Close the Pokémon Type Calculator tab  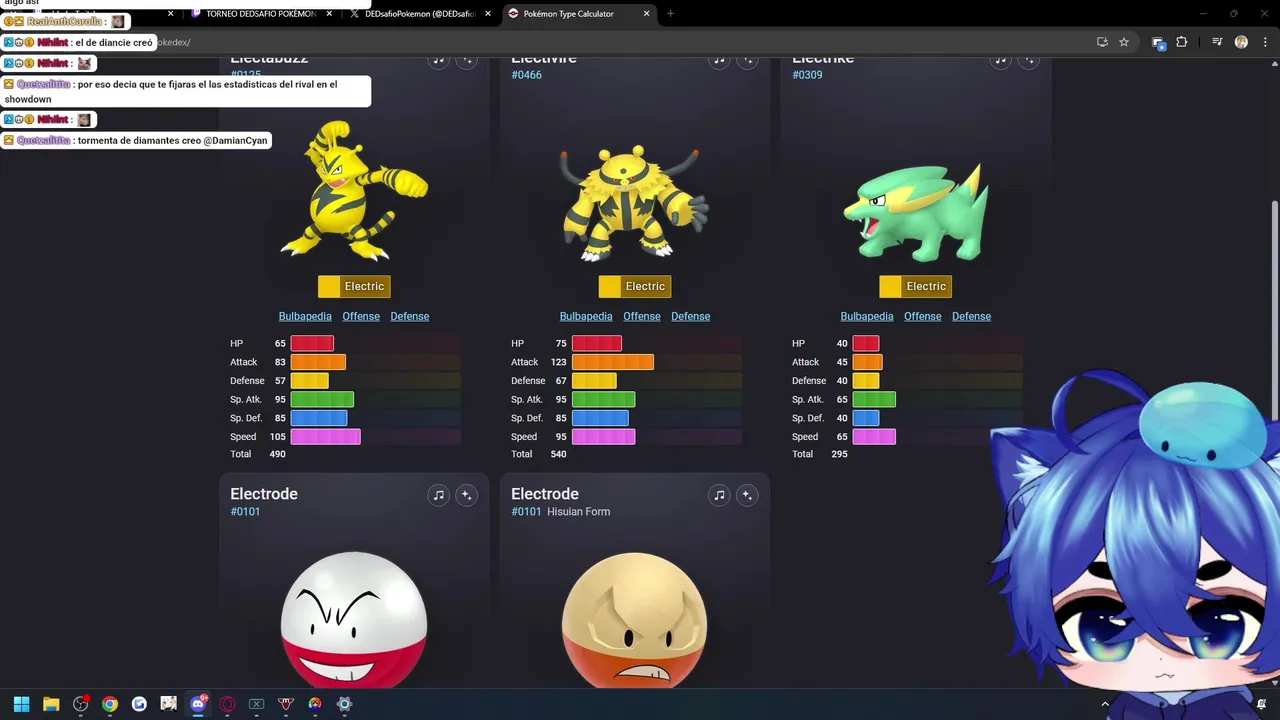(647, 14)
